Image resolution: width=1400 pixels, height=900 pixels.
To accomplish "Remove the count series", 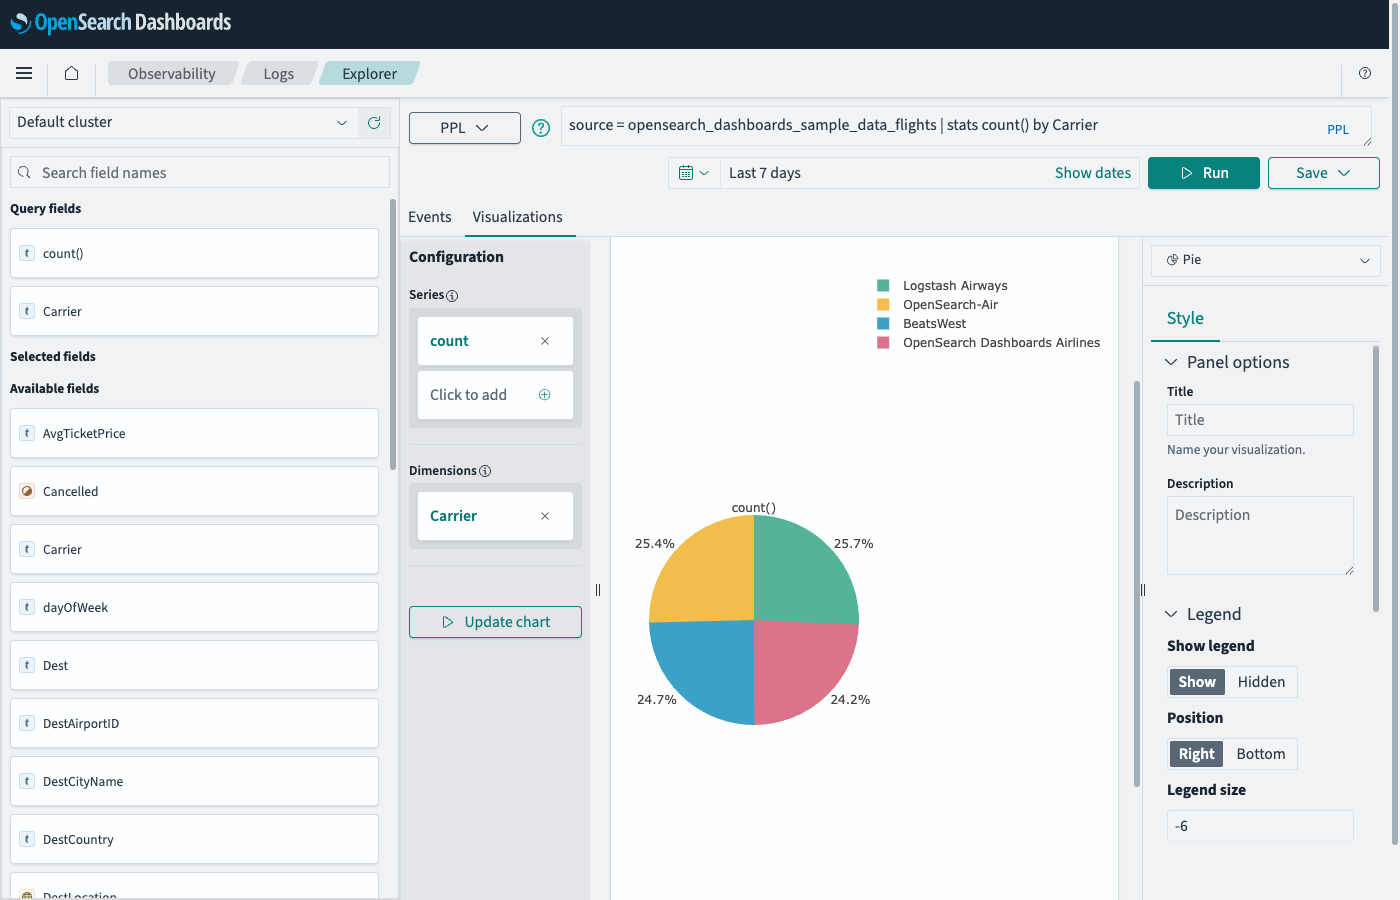I will click(545, 341).
